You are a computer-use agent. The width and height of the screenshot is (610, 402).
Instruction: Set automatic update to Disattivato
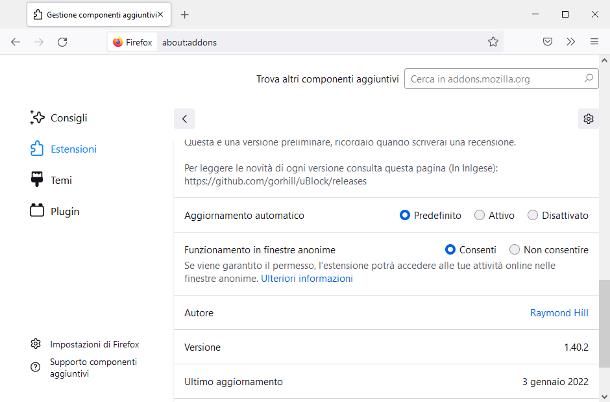pos(533,215)
